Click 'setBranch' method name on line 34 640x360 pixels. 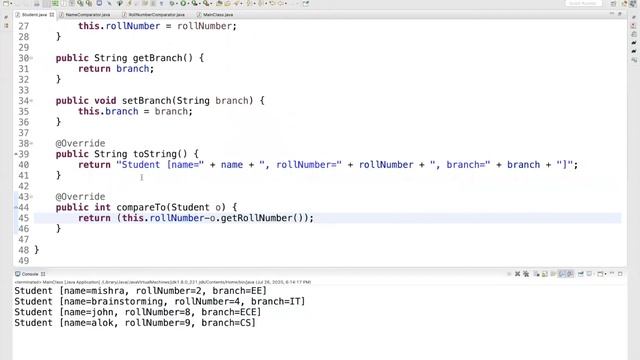pyautogui.click(x=146, y=100)
